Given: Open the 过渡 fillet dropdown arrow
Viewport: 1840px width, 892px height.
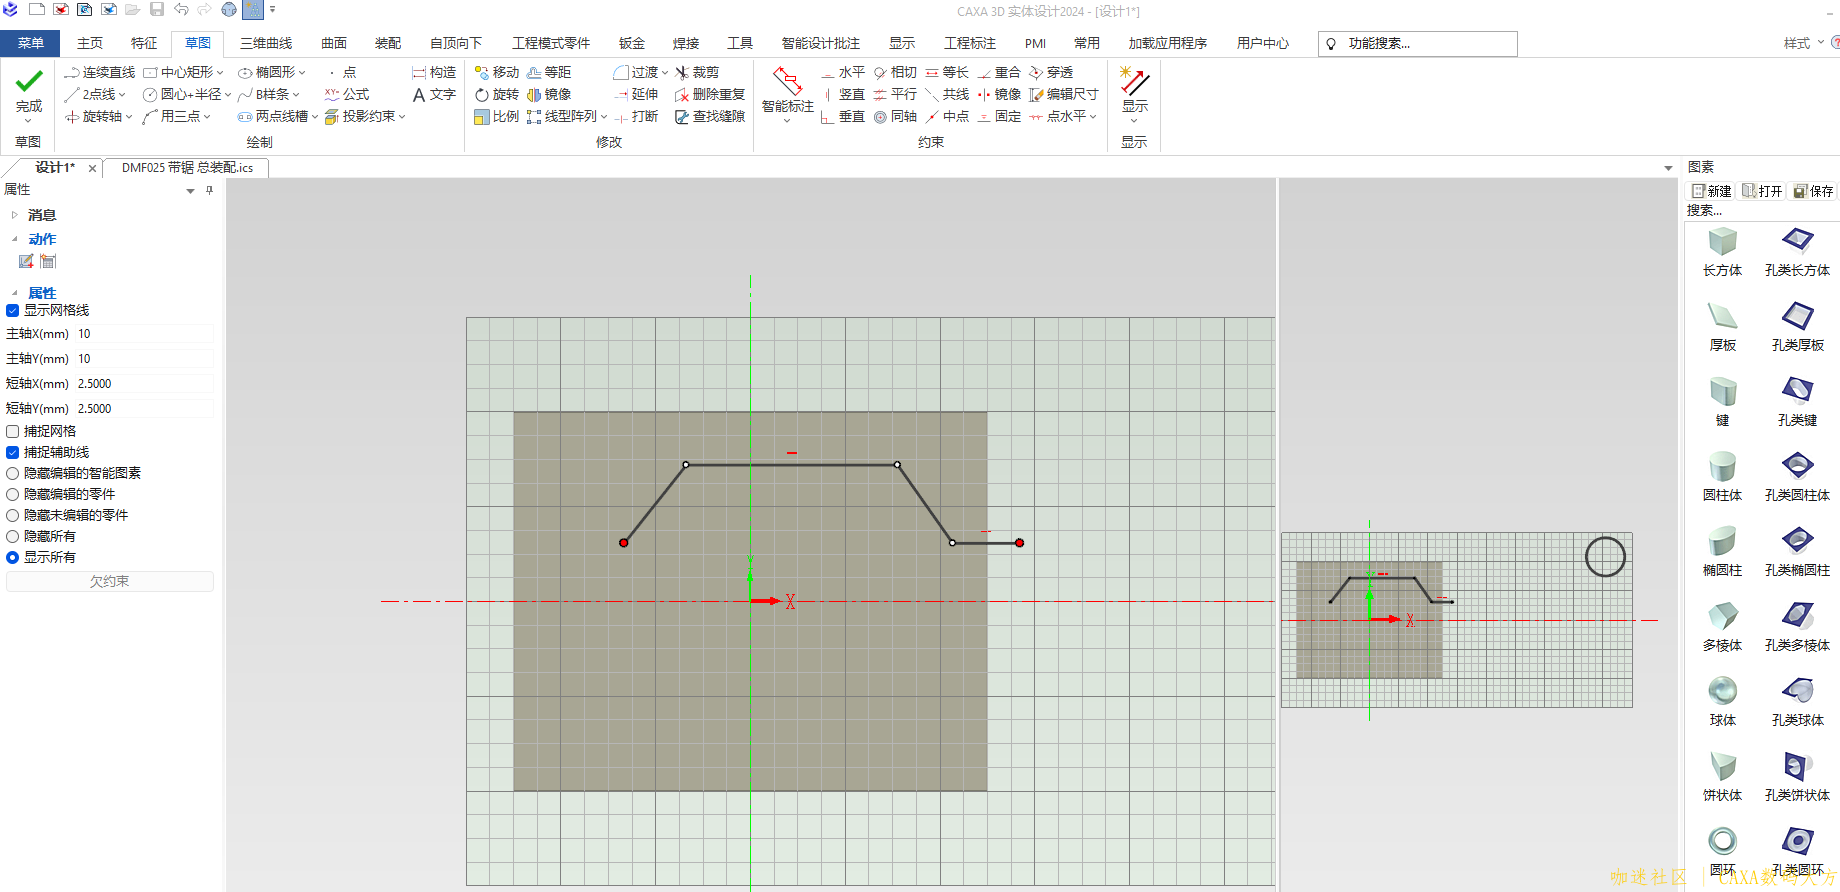Looking at the screenshot, I should pyautogui.click(x=664, y=72).
